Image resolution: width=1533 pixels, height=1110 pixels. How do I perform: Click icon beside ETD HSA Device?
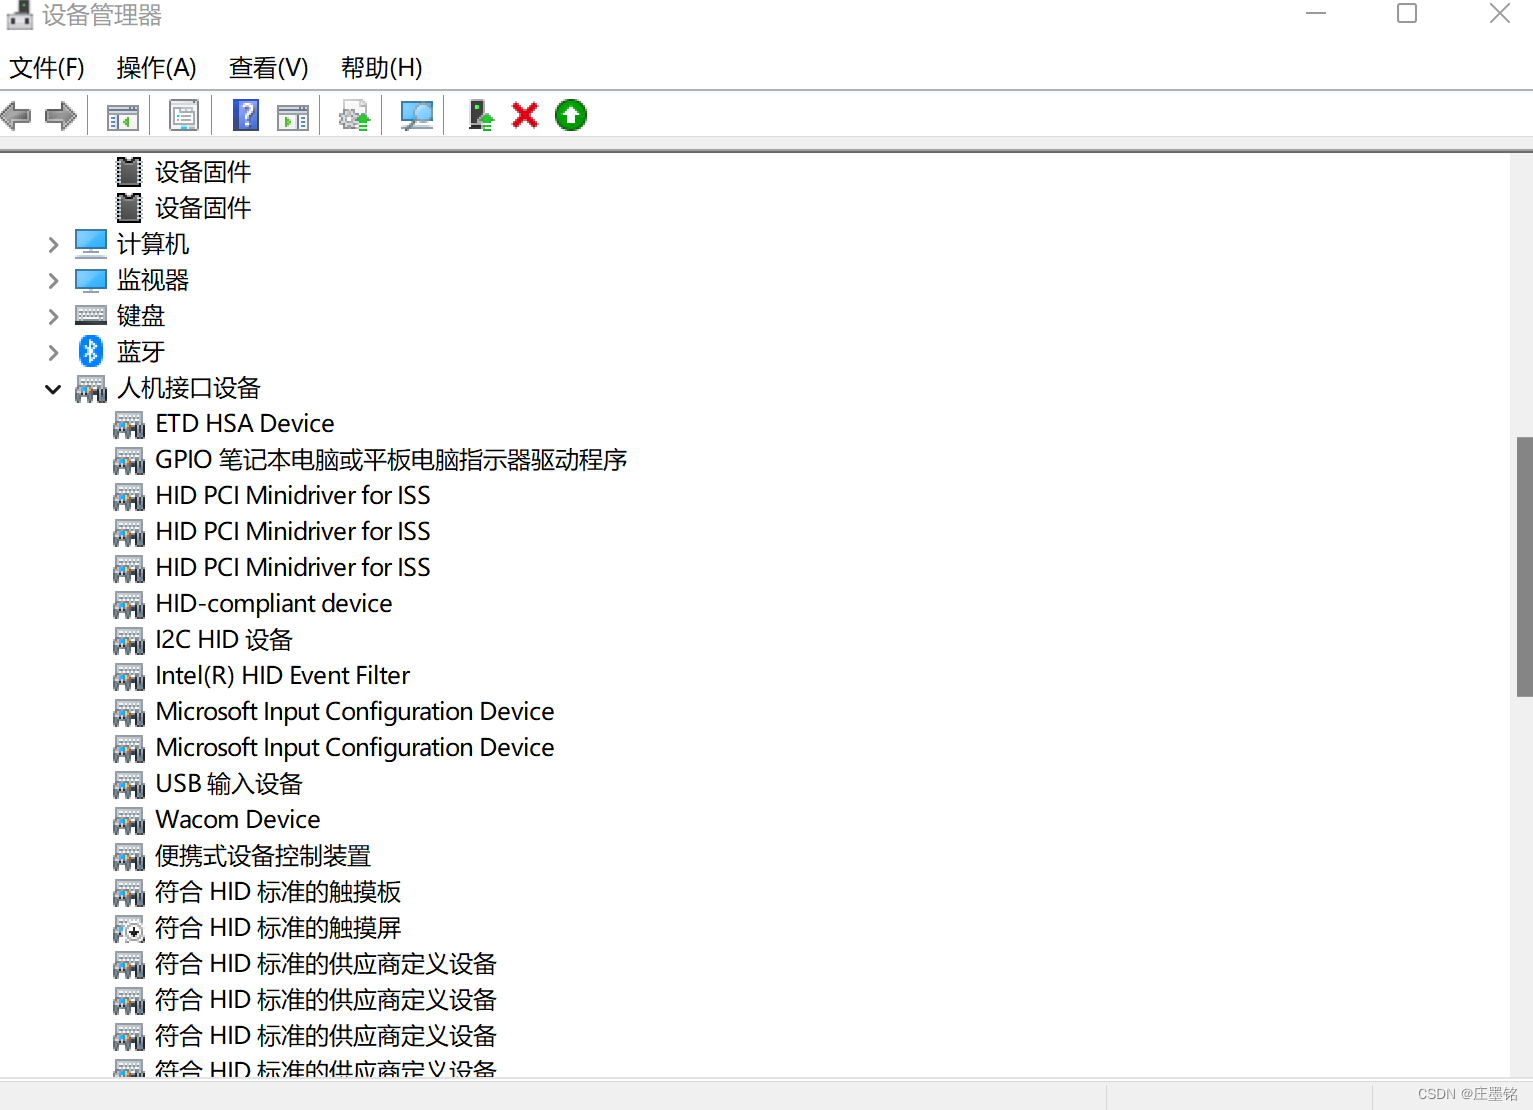[129, 425]
